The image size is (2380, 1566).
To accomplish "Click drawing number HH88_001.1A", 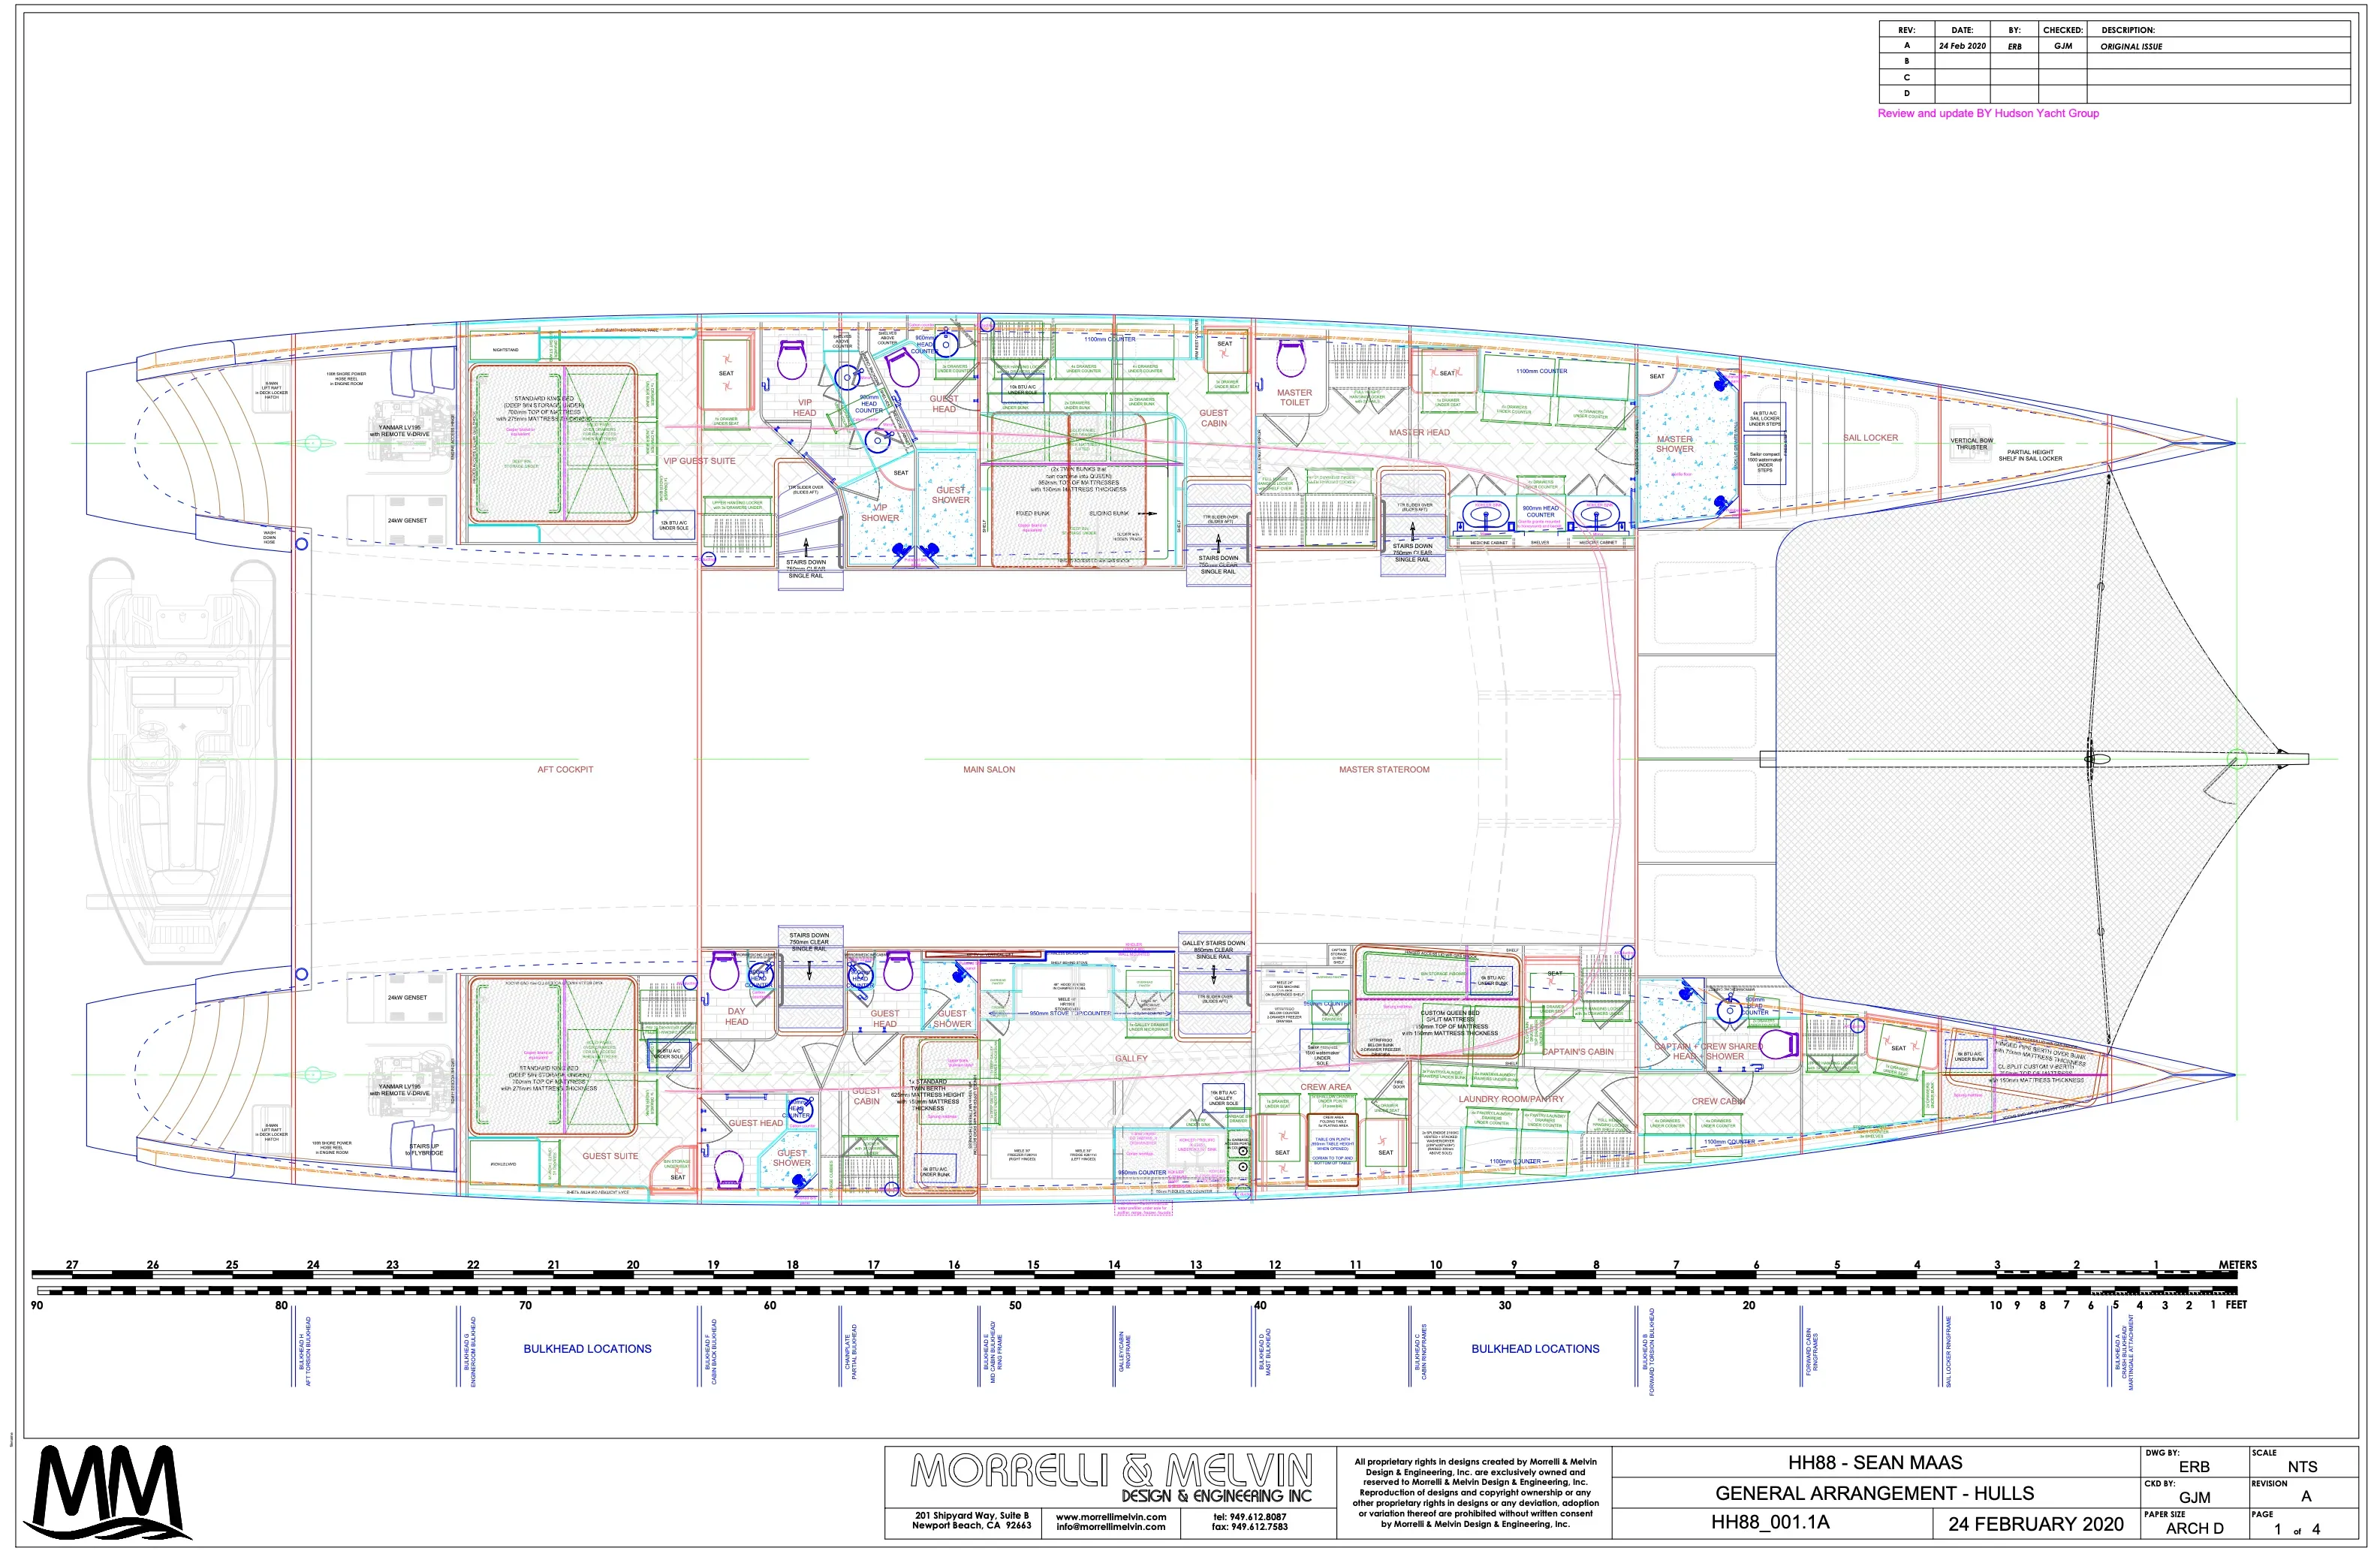I will tap(1770, 1523).
